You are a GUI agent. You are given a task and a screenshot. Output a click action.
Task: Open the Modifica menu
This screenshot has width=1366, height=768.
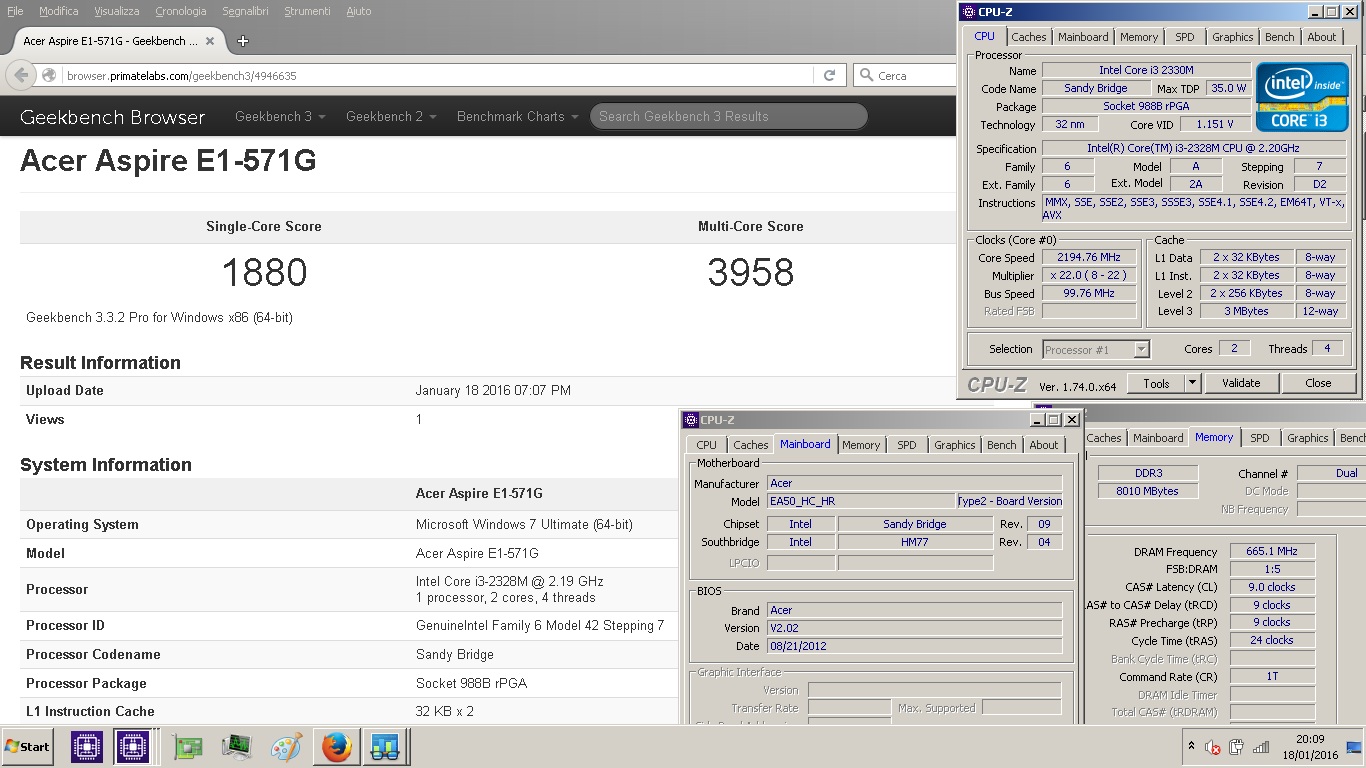[x=59, y=11]
